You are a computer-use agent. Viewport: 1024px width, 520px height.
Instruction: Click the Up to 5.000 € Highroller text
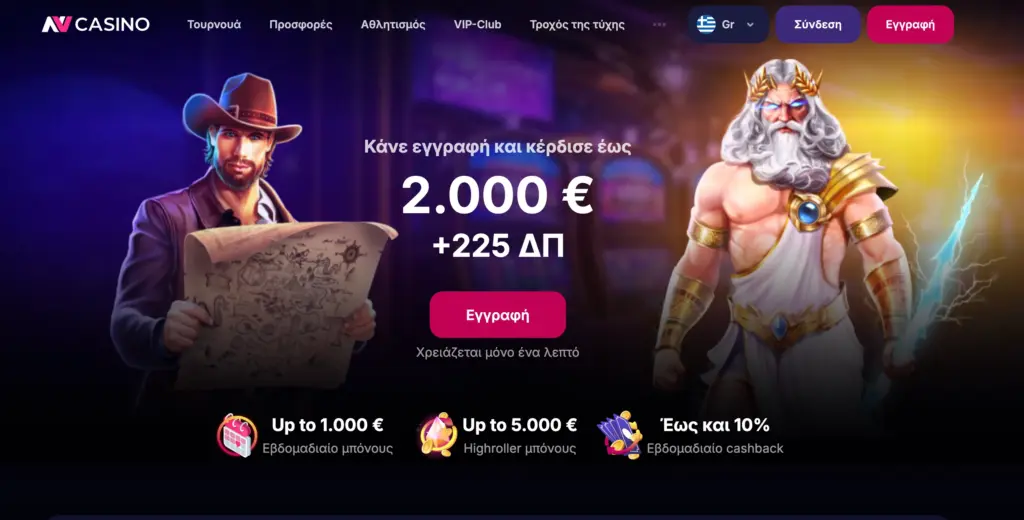(519, 425)
